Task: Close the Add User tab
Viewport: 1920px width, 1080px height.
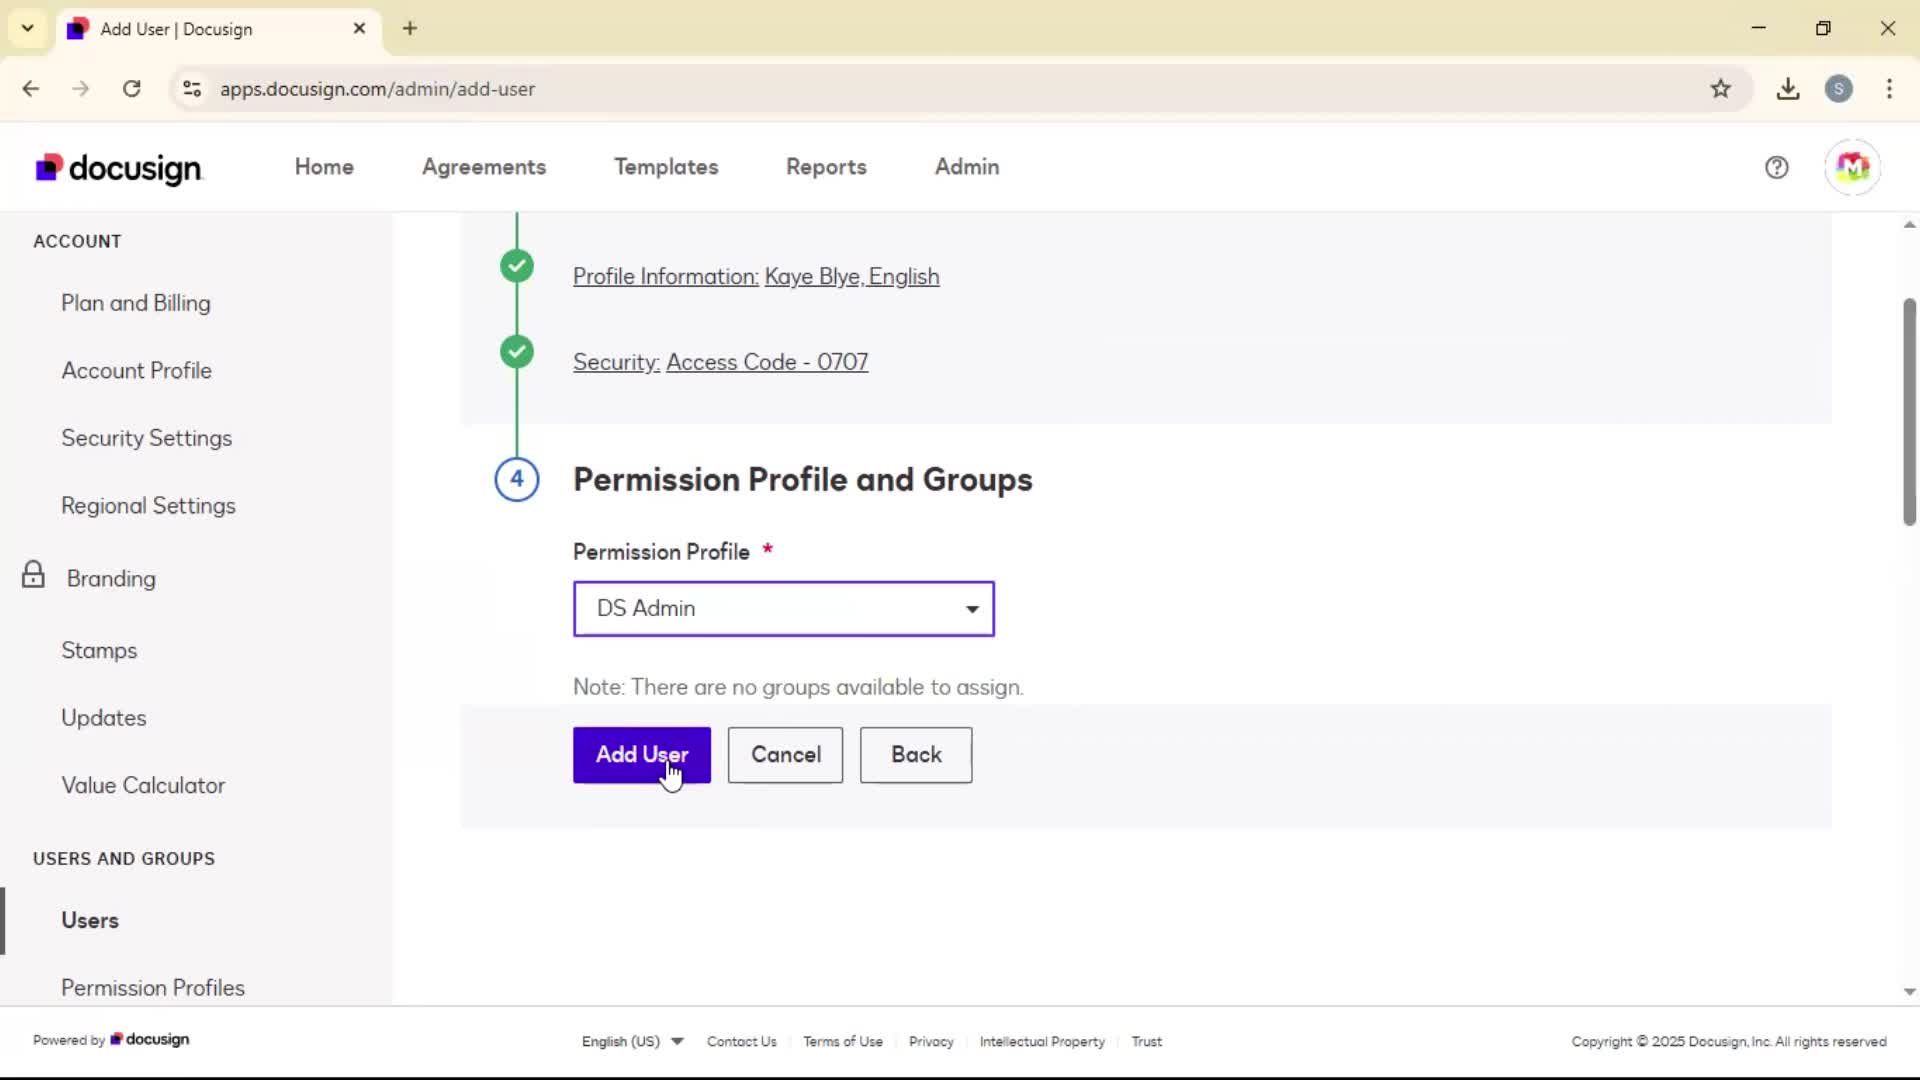Action: point(359,28)
